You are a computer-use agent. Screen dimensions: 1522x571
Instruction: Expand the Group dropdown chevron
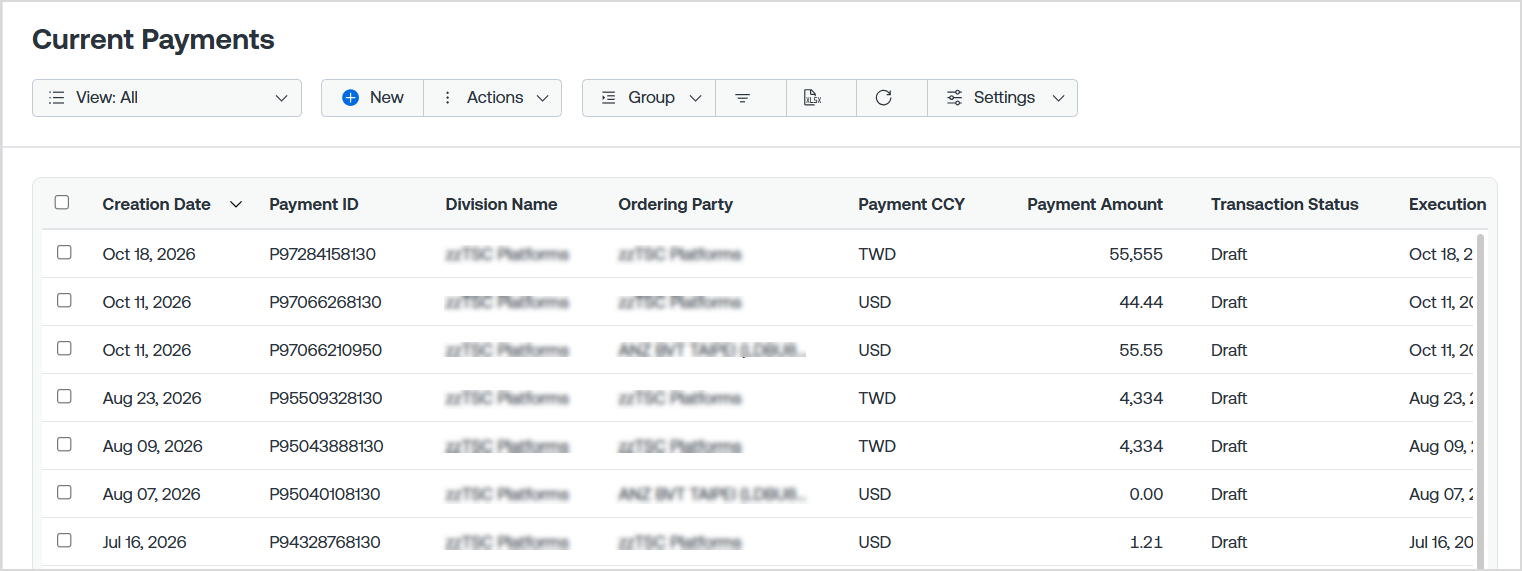696,98
